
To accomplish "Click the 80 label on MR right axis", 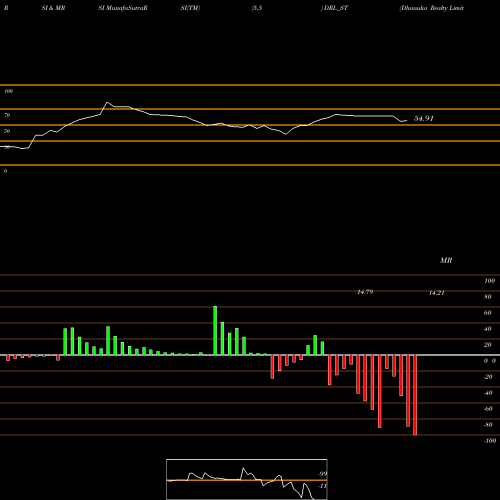I will click(x=488, y=297).
